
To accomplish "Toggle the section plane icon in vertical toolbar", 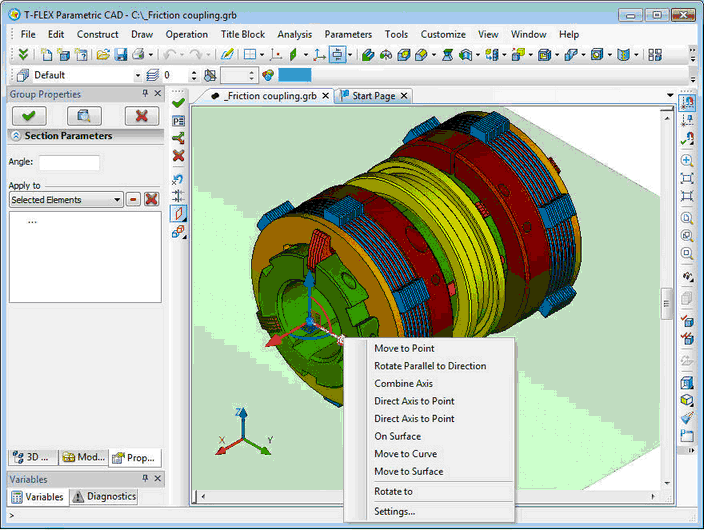I will 179,214.
